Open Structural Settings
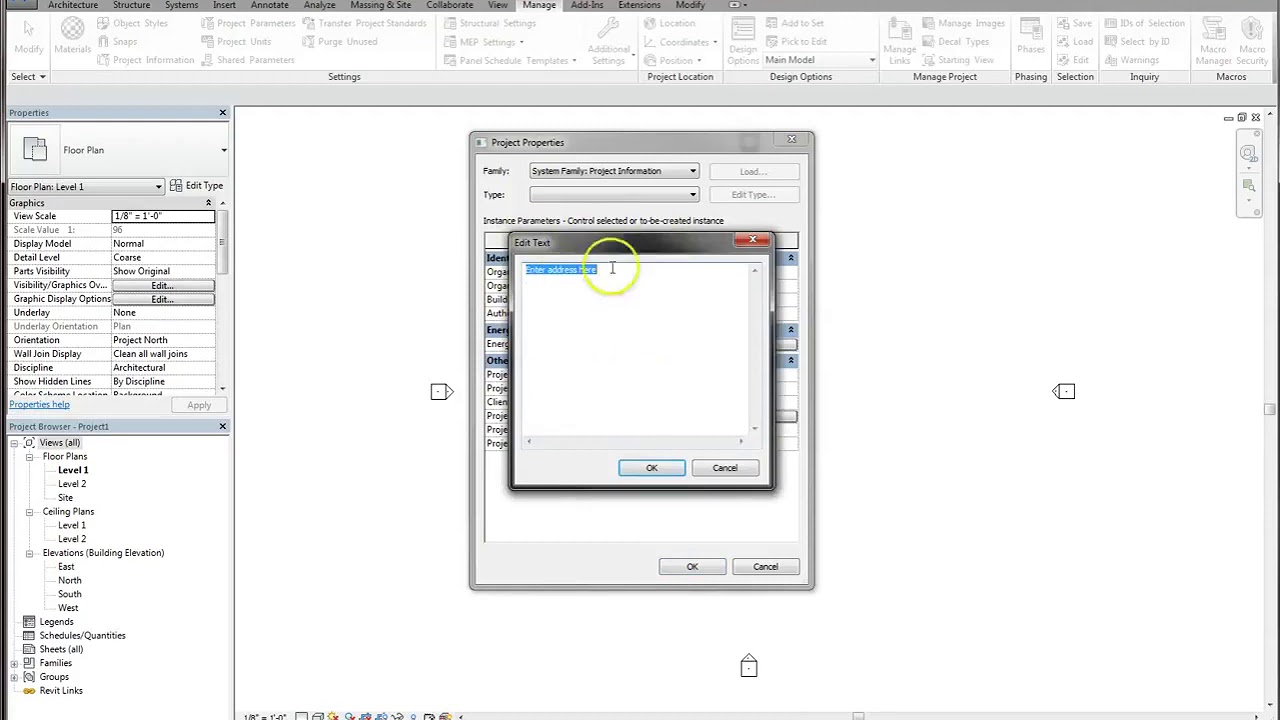Screen dimensions: 1280x720 point(490,23)
